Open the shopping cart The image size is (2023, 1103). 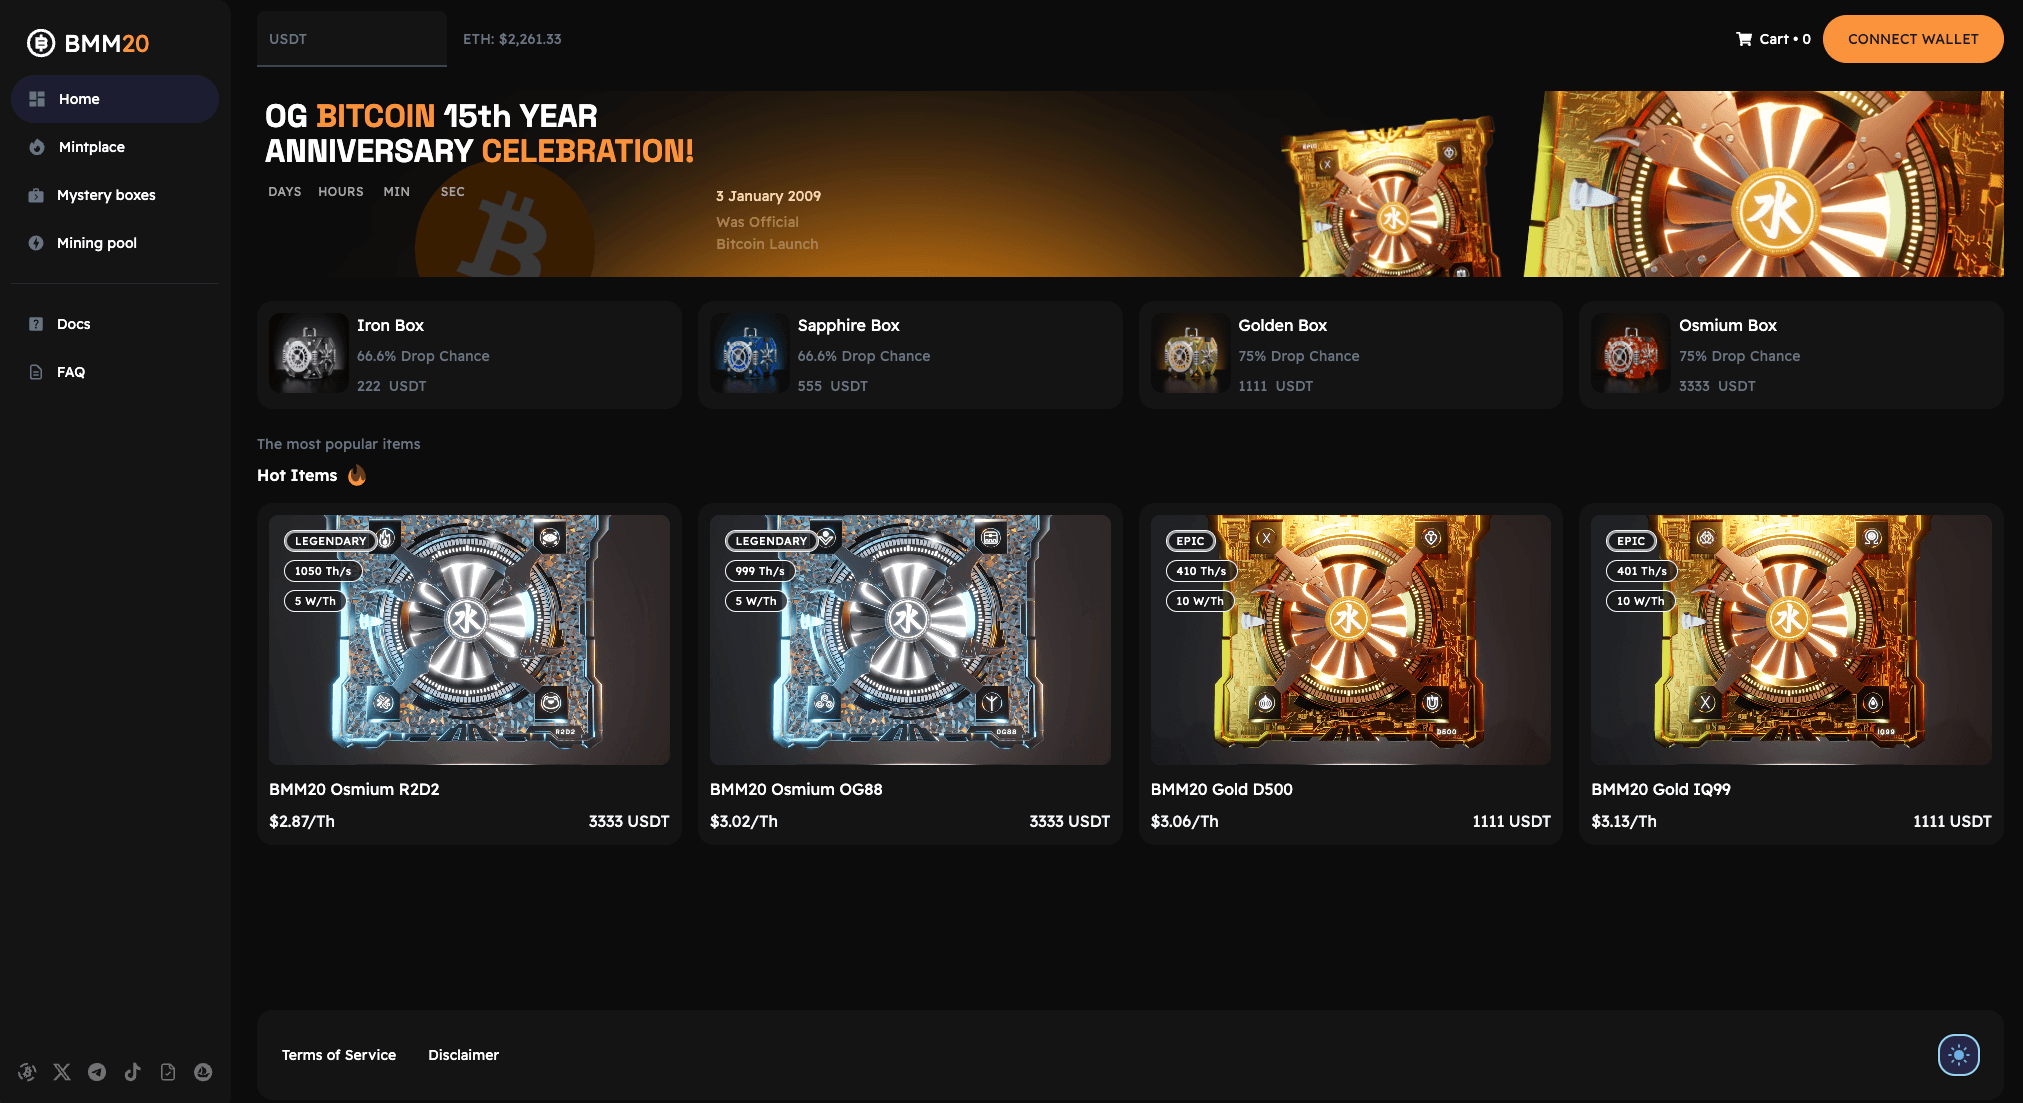1773,39
